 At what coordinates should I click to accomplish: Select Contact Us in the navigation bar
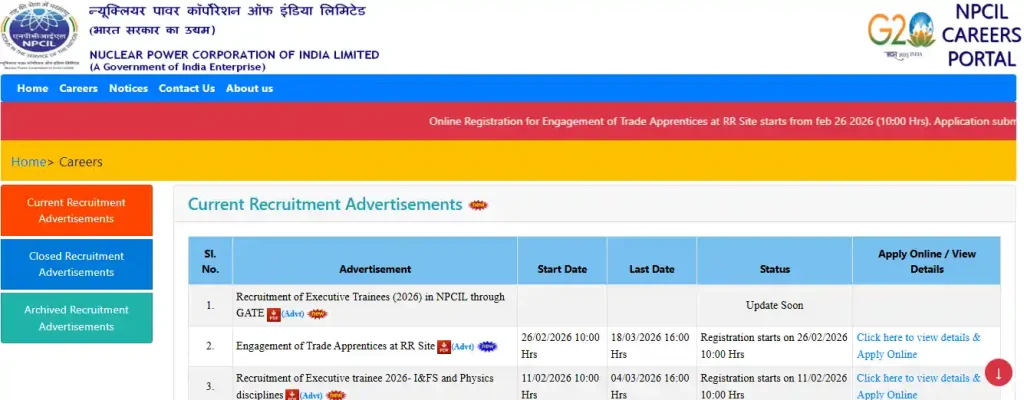(x=186, y=88)
